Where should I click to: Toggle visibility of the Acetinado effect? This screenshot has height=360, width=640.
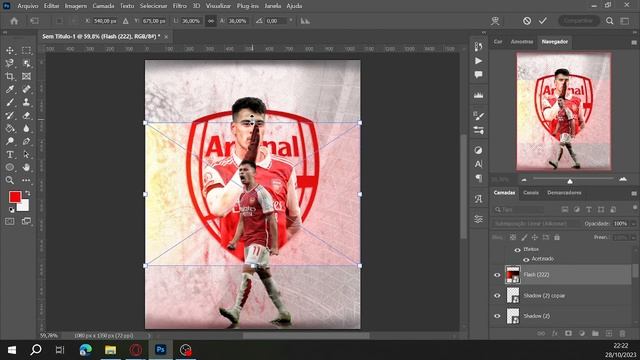[526, 260]
